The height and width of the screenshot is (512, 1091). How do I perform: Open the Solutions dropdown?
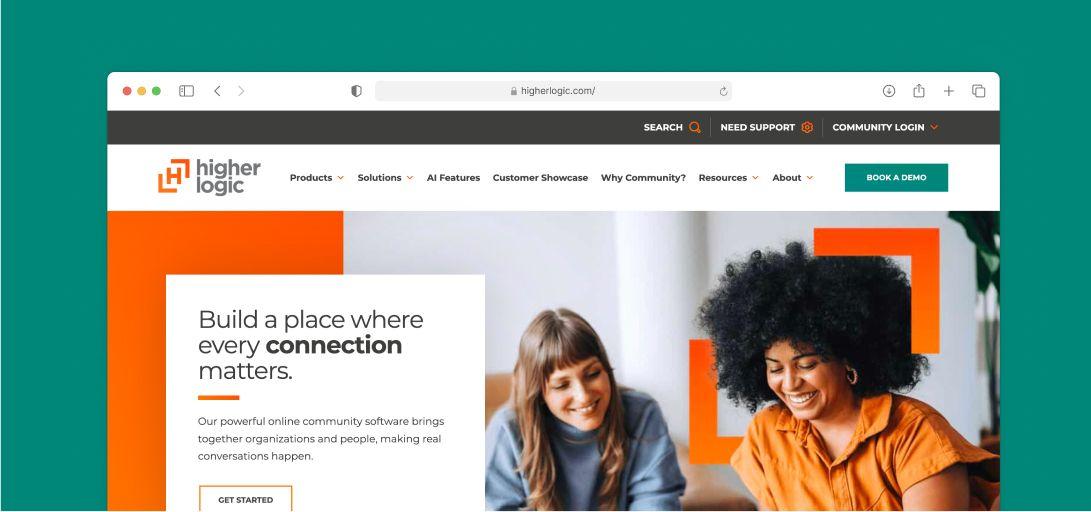click(385, 178)
